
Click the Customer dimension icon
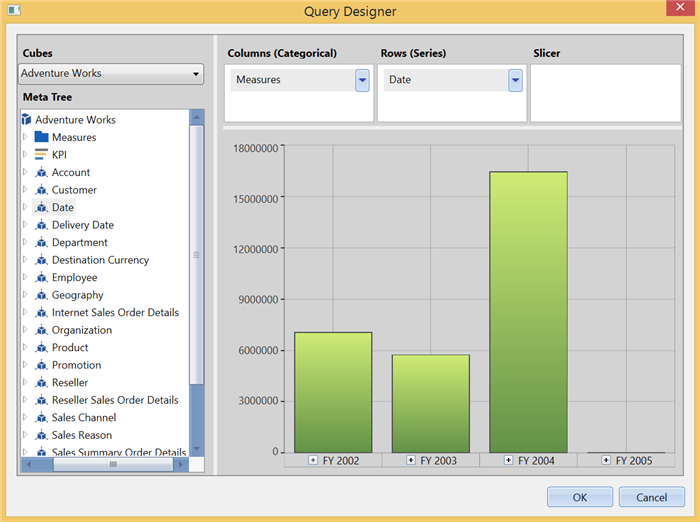tap(42, 190)
